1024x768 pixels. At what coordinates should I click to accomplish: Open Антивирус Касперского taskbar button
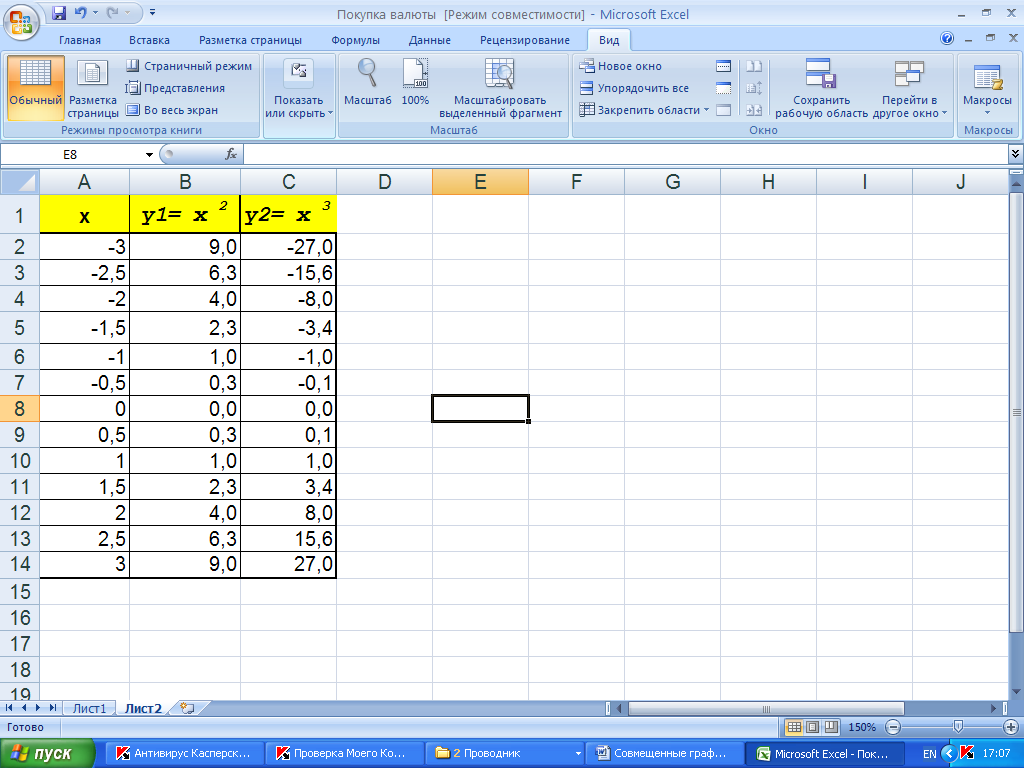coord(185,754)
